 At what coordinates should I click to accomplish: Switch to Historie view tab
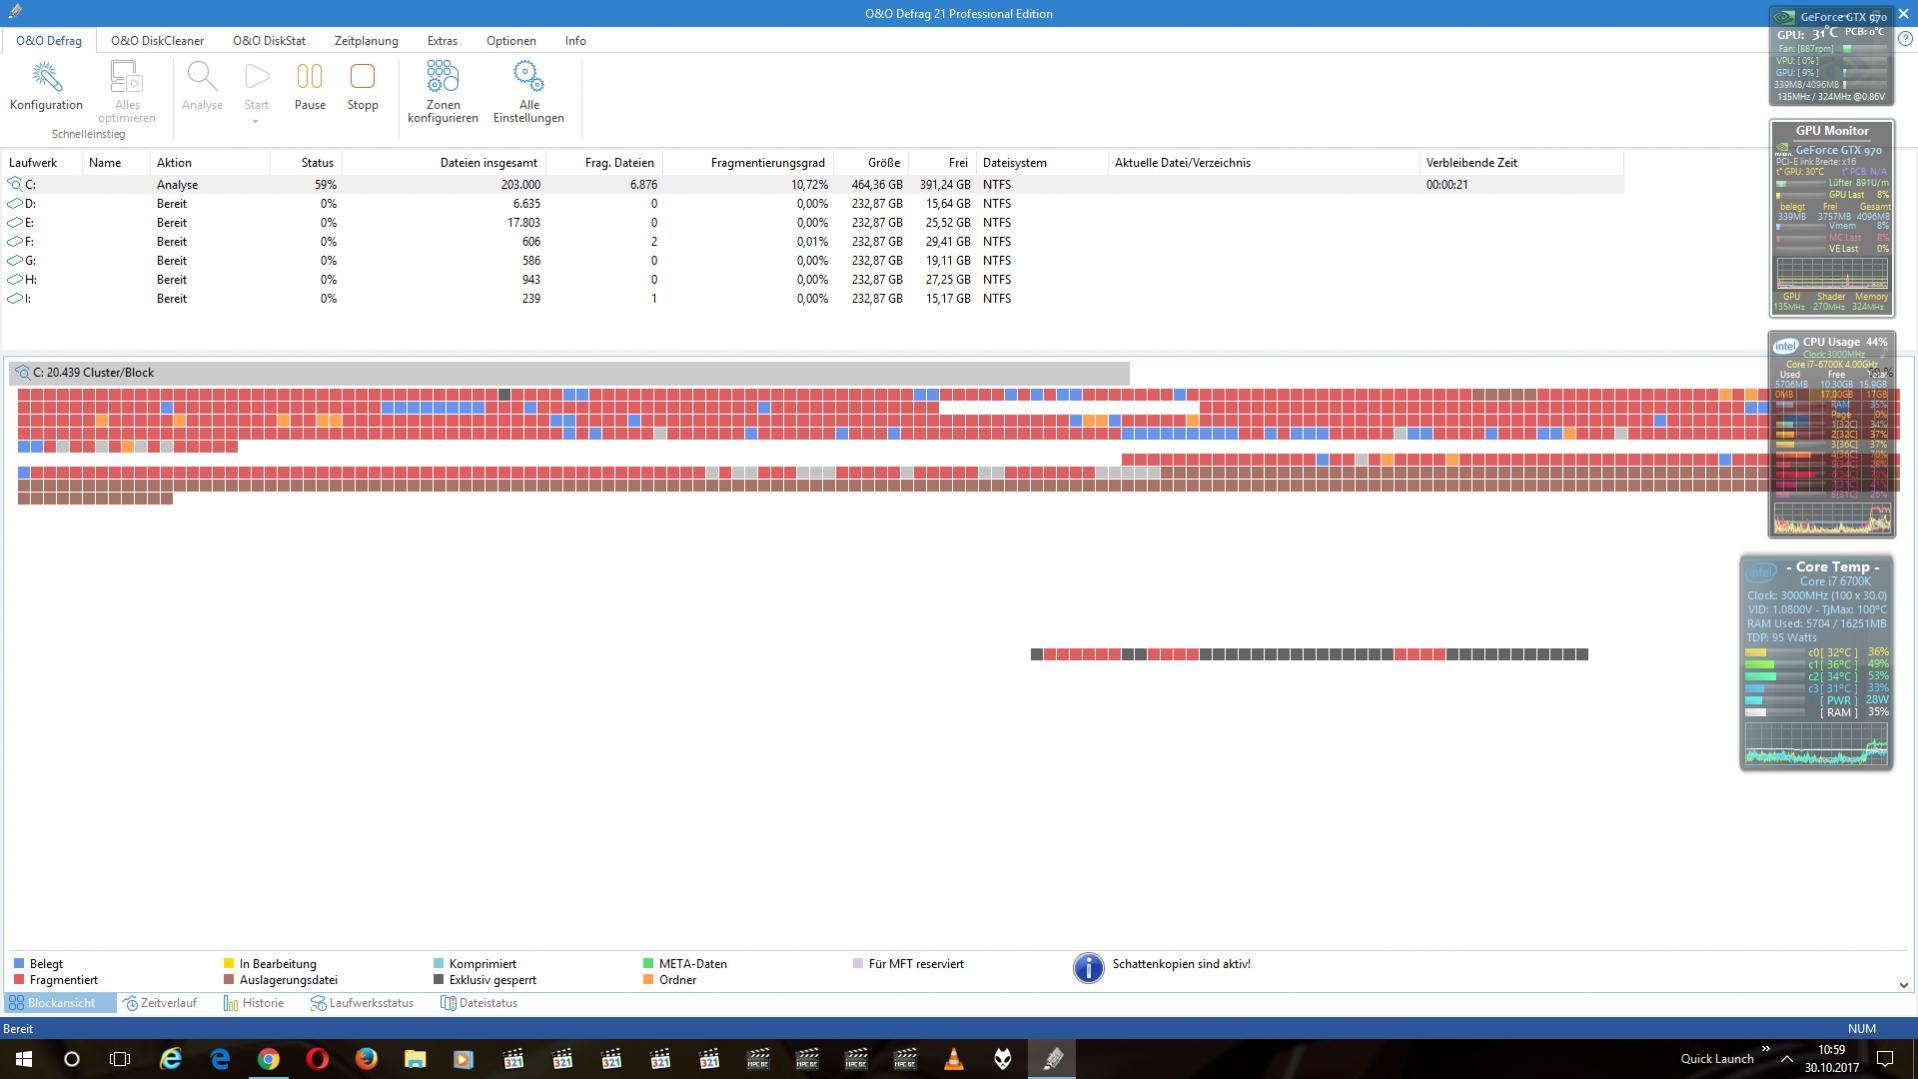[254, 1003]
